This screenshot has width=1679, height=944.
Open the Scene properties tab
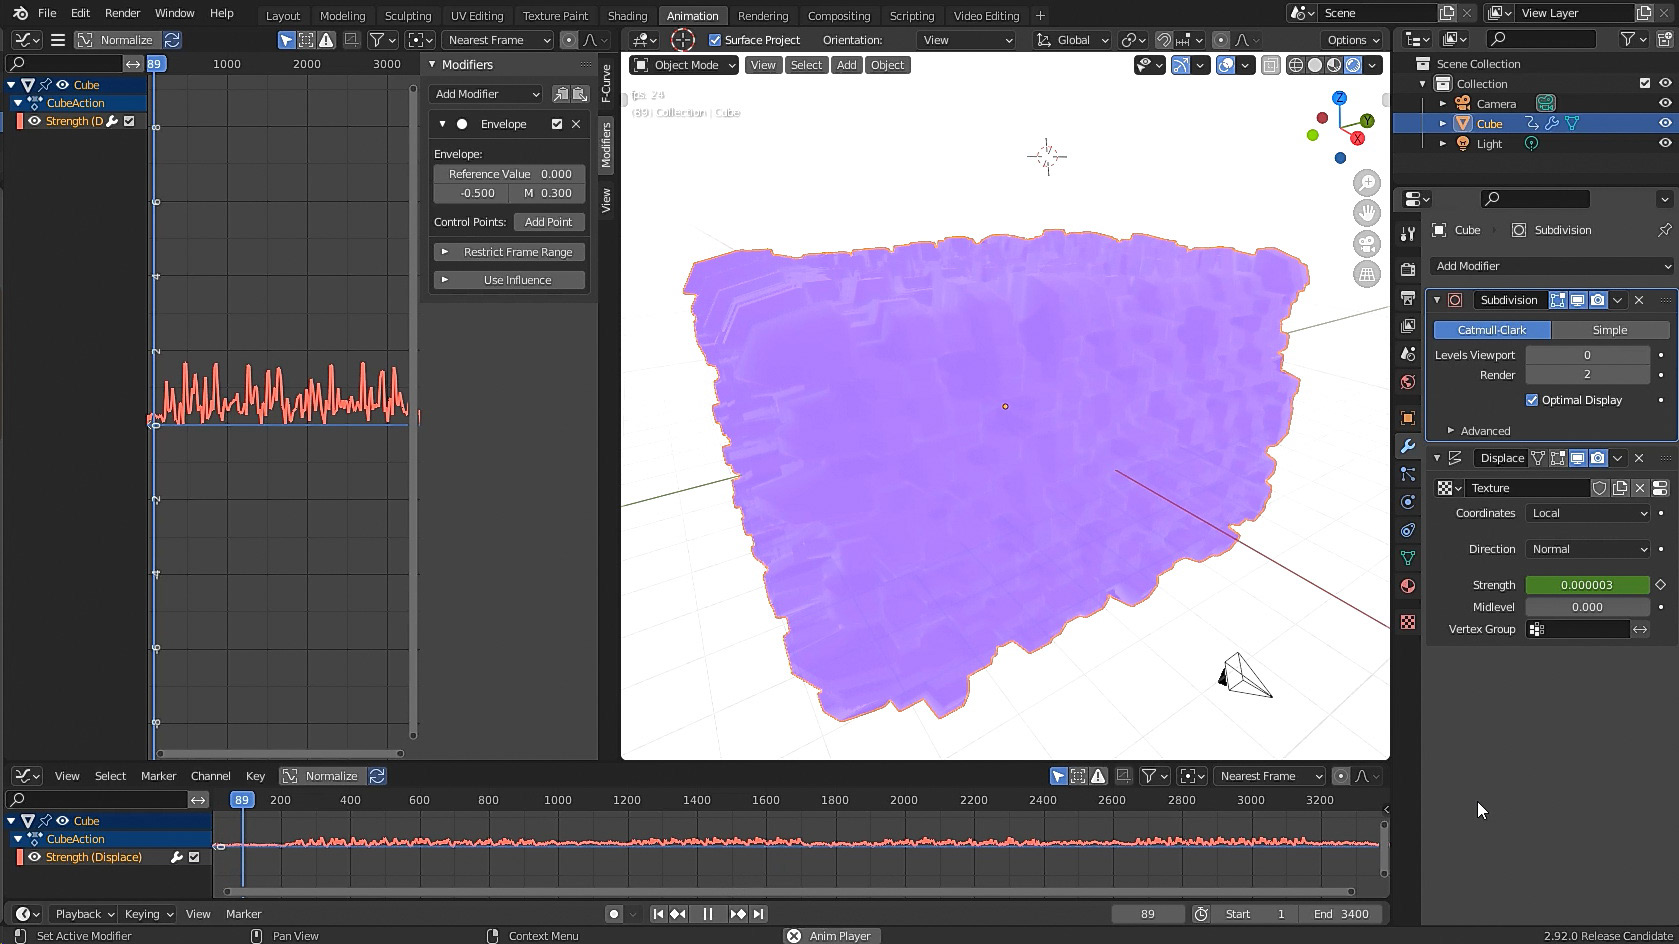coord(1408,354)
